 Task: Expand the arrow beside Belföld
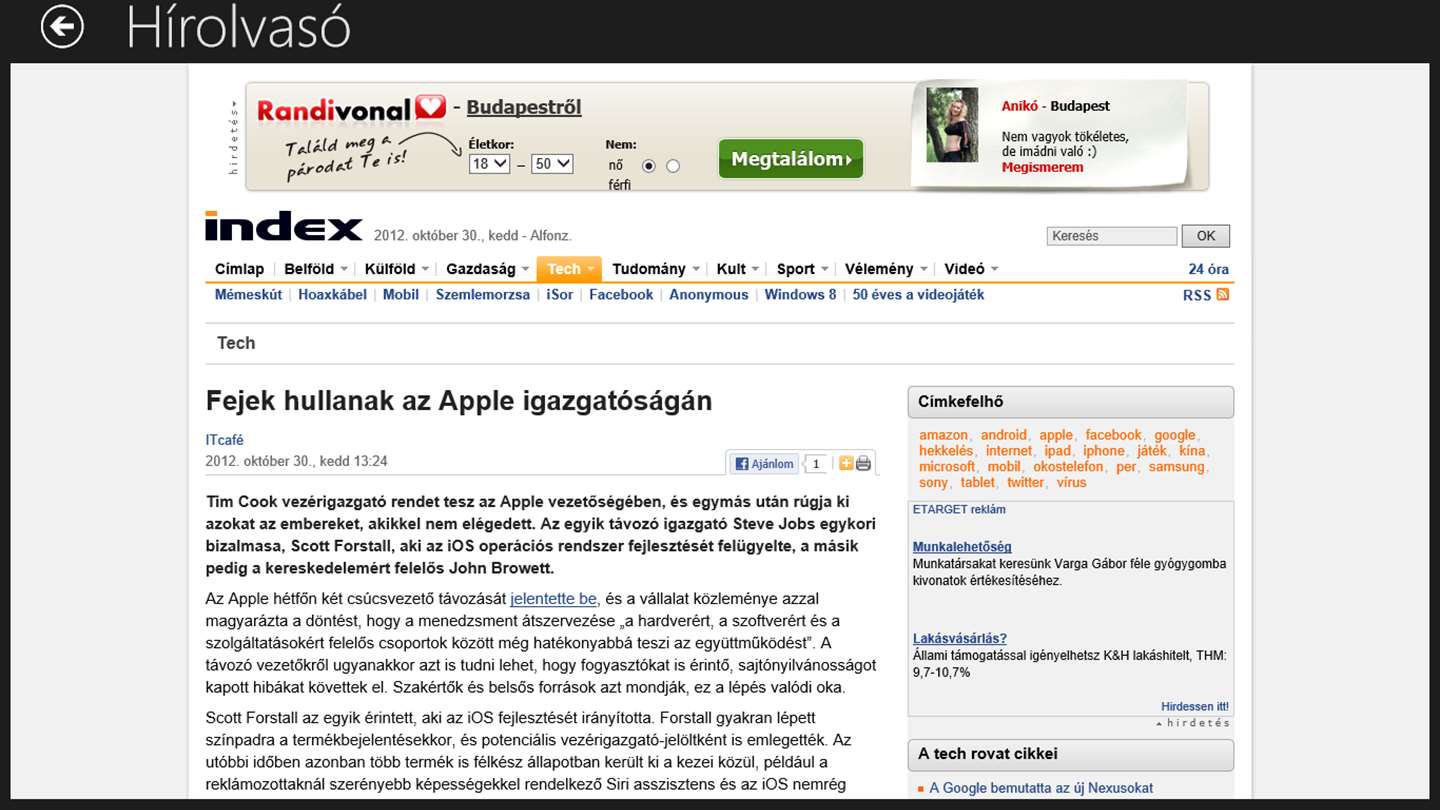tap(344, 269)
